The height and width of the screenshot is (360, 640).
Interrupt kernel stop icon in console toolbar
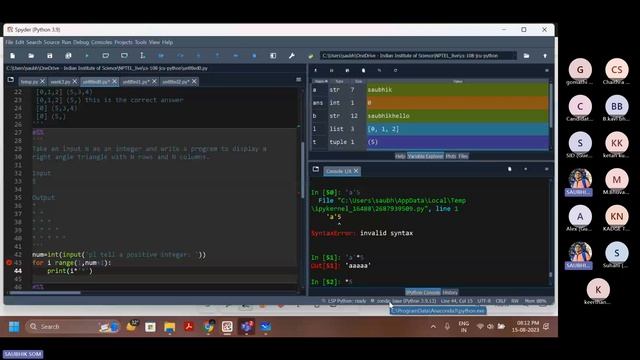tap(525, 169)
